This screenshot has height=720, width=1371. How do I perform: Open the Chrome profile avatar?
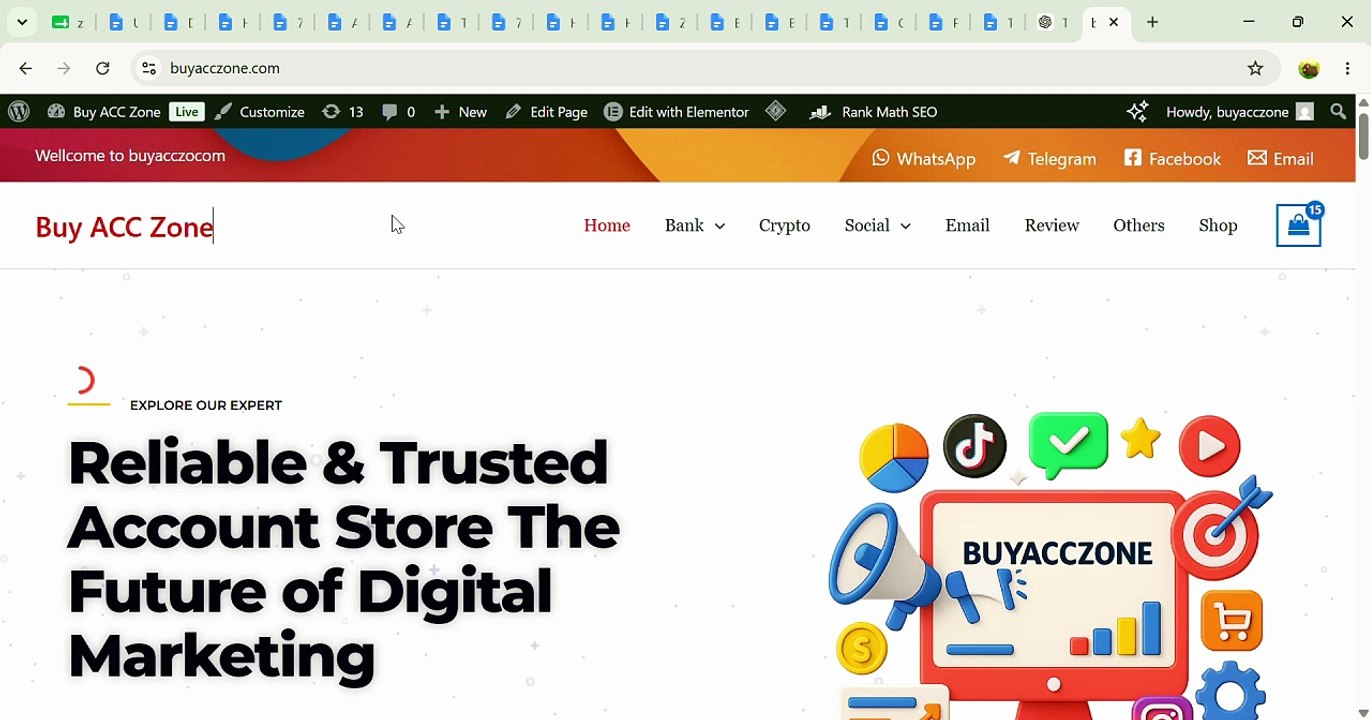(1309, 68)
